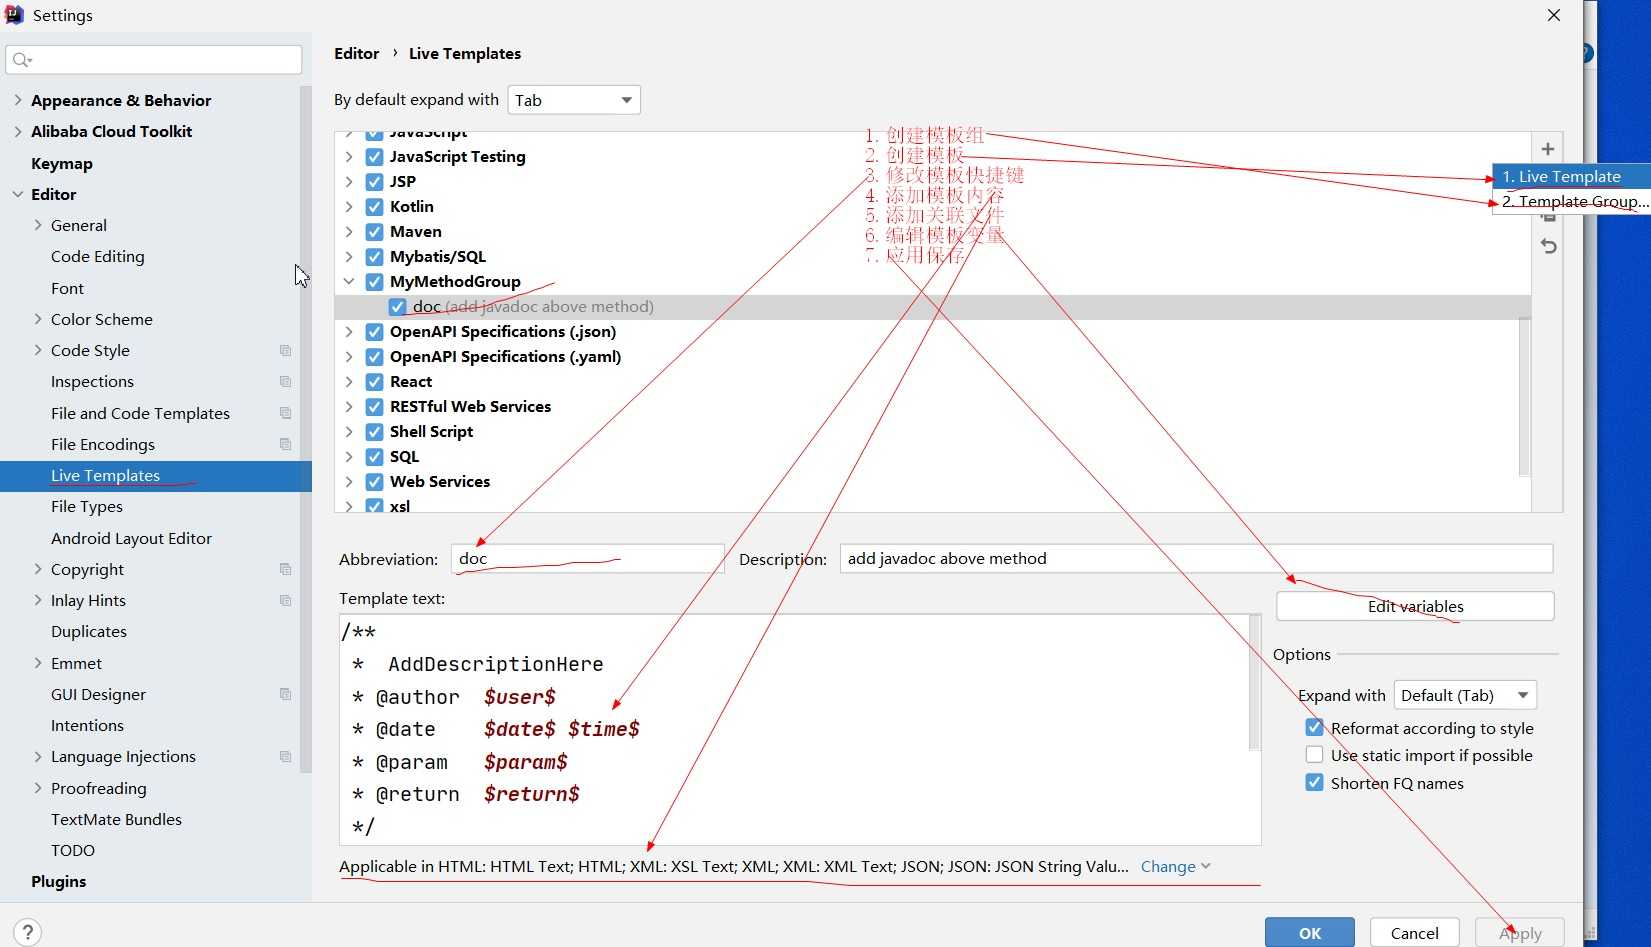Disable Shorten FQ names option

1314,783
